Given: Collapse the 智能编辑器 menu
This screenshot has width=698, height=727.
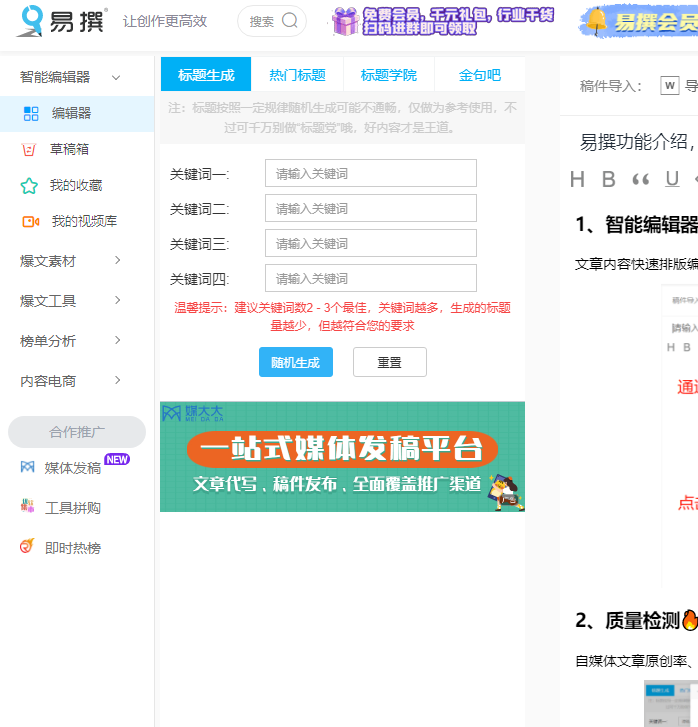Looking at the screenshot, I should (x=116, y=77).
